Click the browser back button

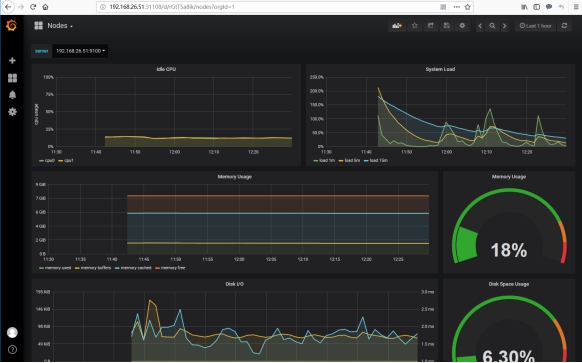point(8,7)
